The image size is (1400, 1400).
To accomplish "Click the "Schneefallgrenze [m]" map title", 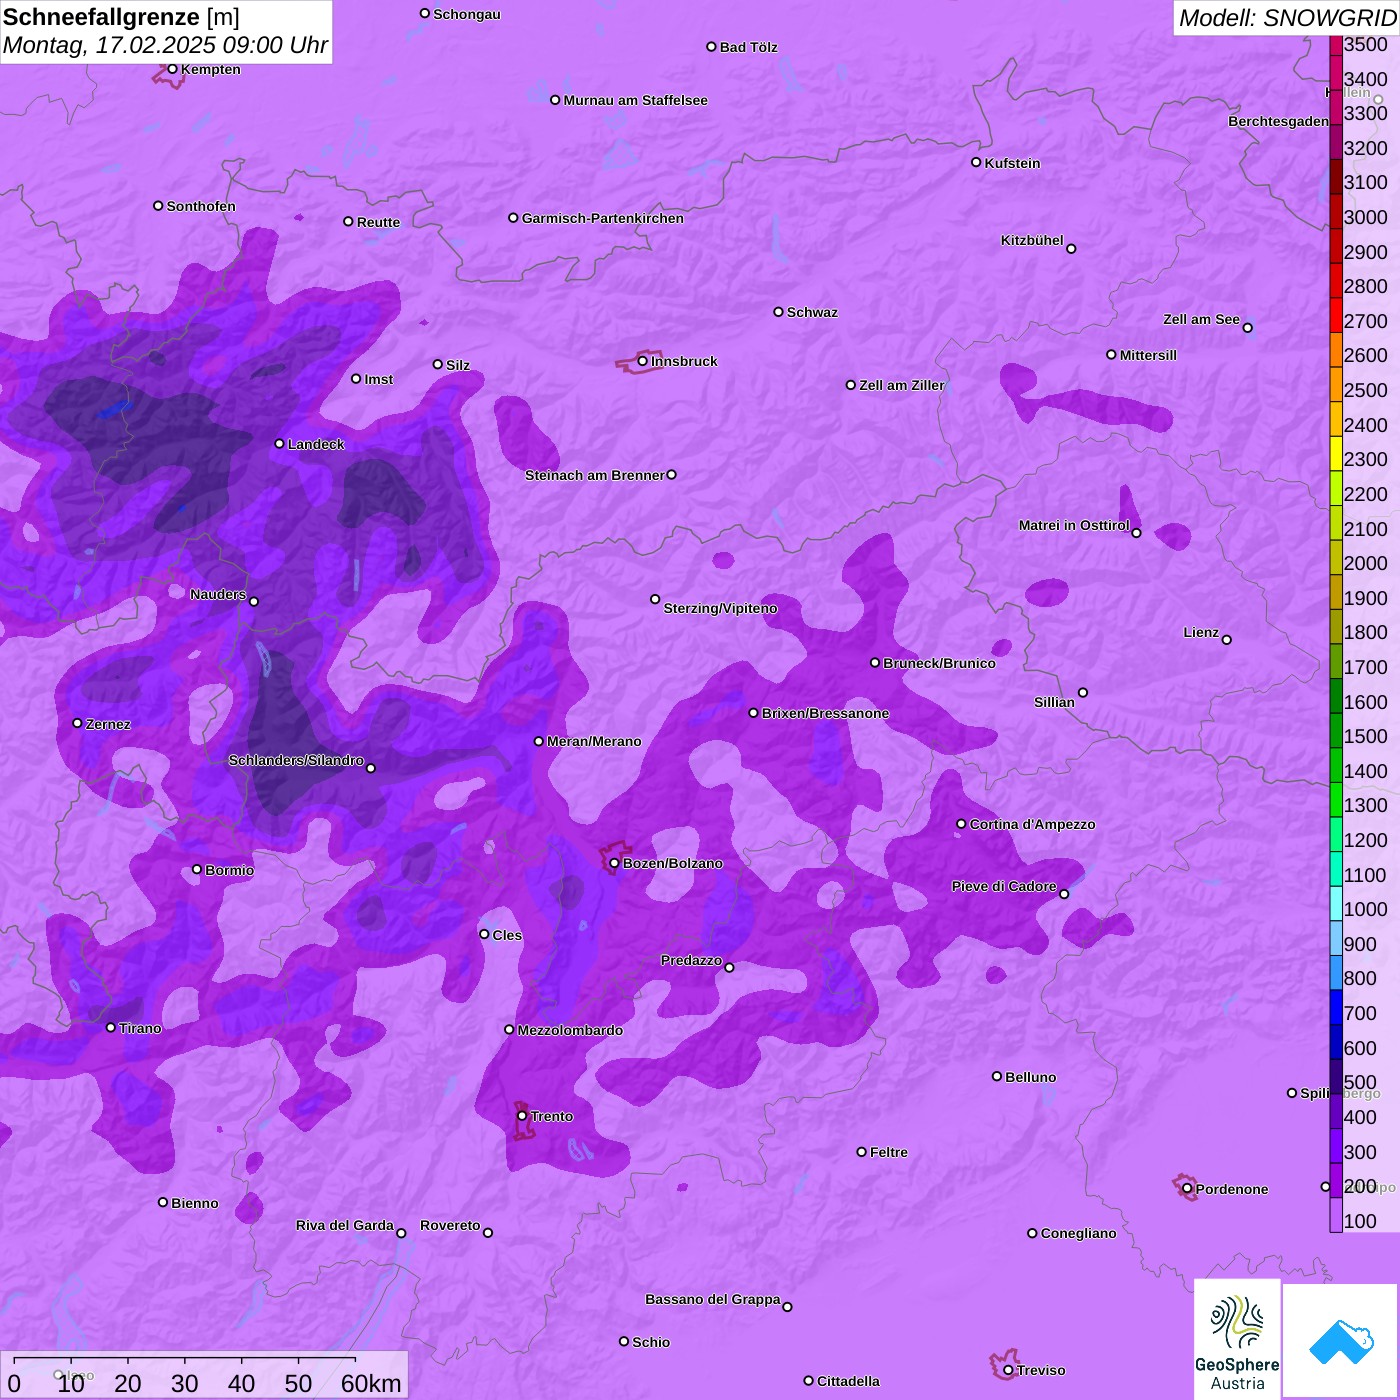I will [121, 17].
